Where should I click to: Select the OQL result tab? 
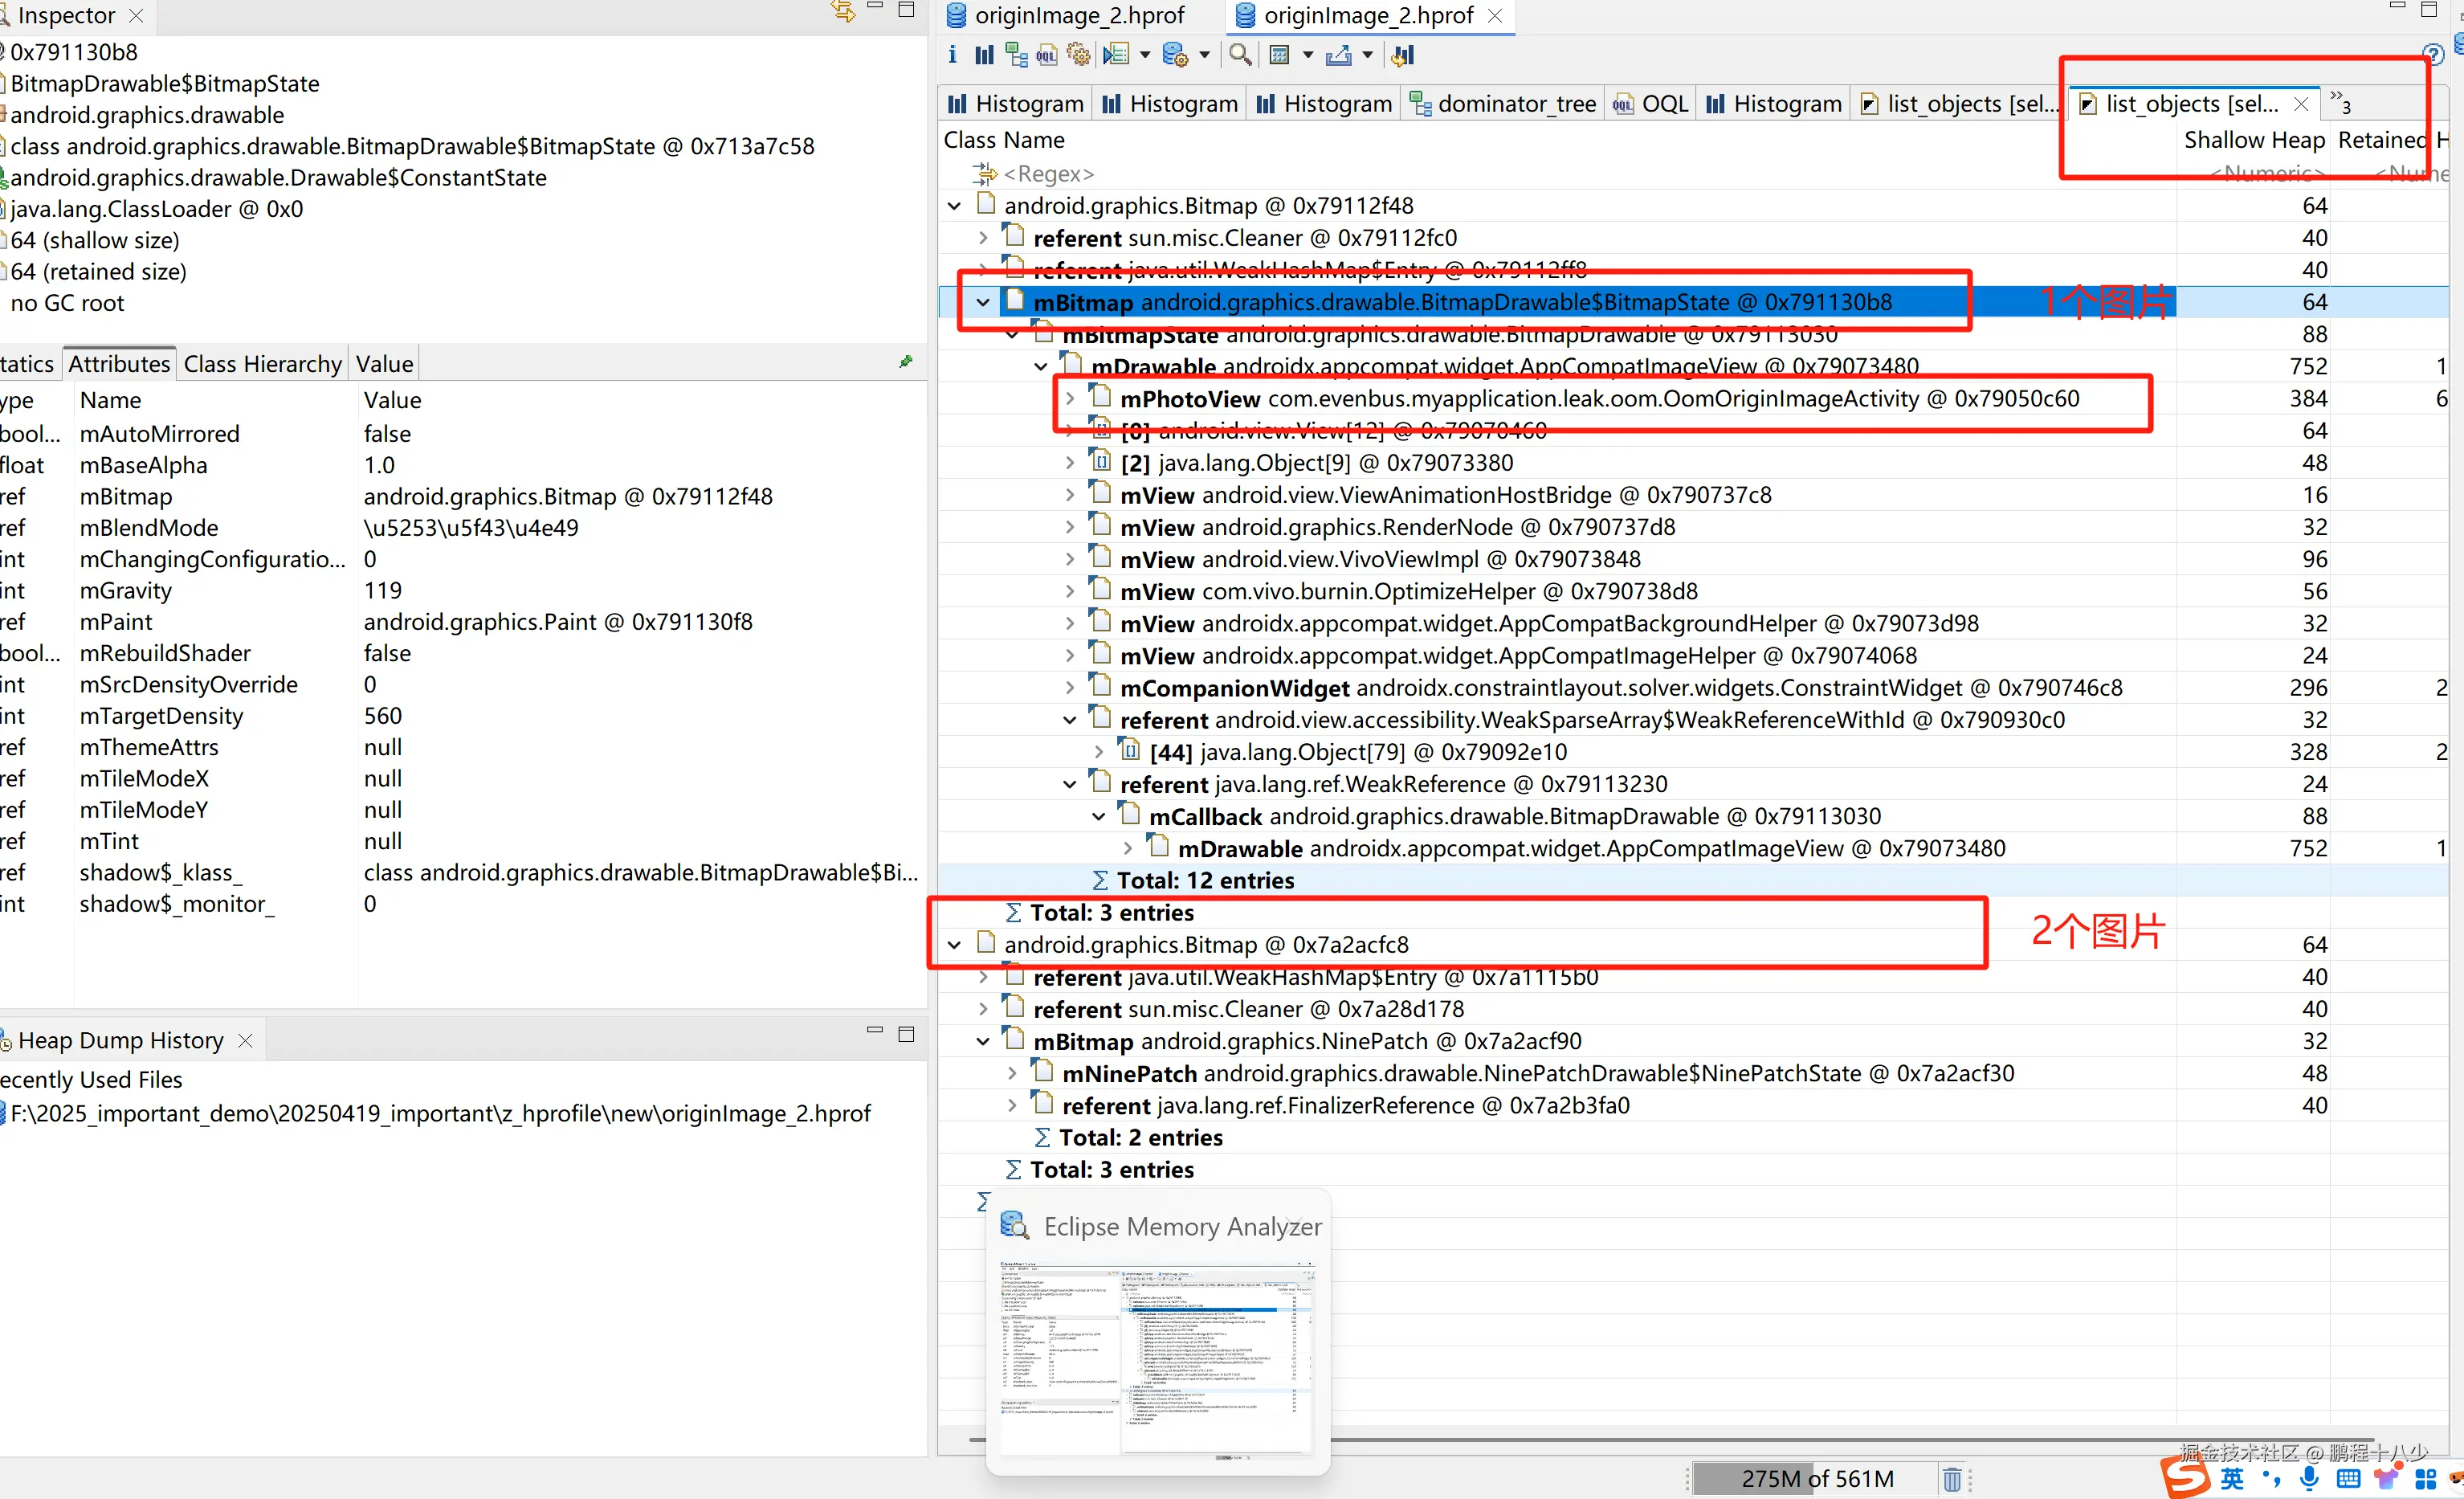point(1652,104)
